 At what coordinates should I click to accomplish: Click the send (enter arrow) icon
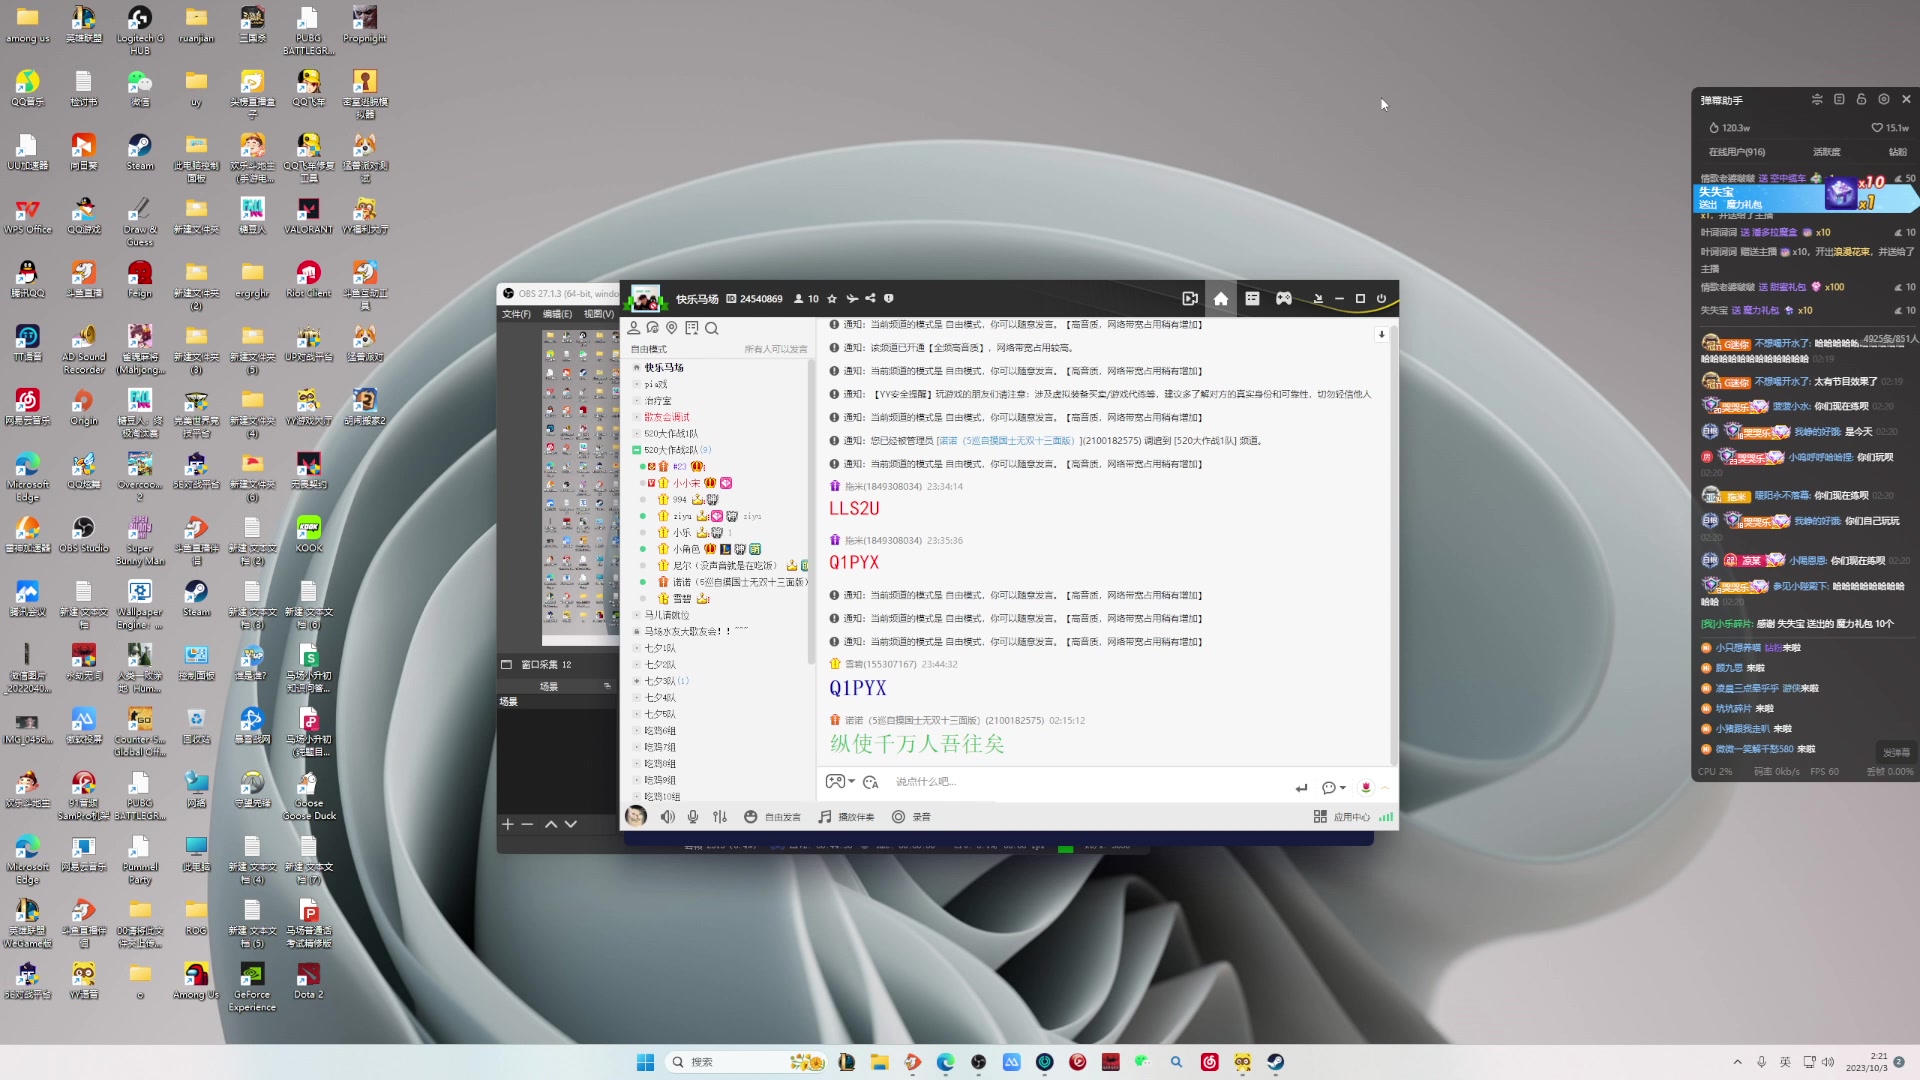[x=1301, y=788]
